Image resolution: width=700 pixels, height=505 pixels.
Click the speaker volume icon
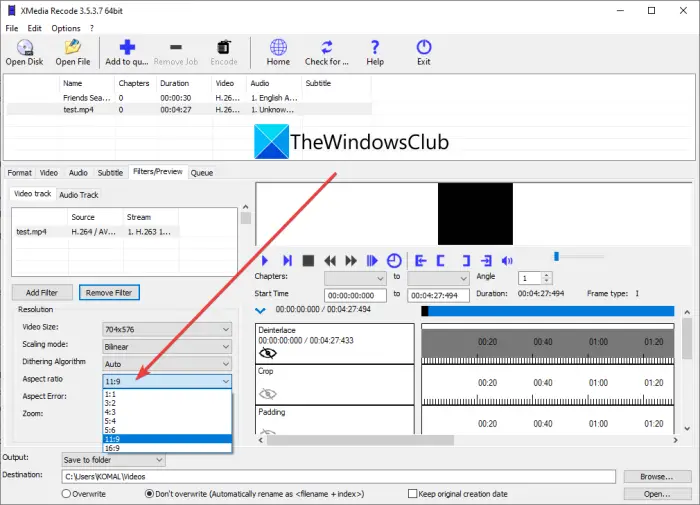[x=507, y=260]
